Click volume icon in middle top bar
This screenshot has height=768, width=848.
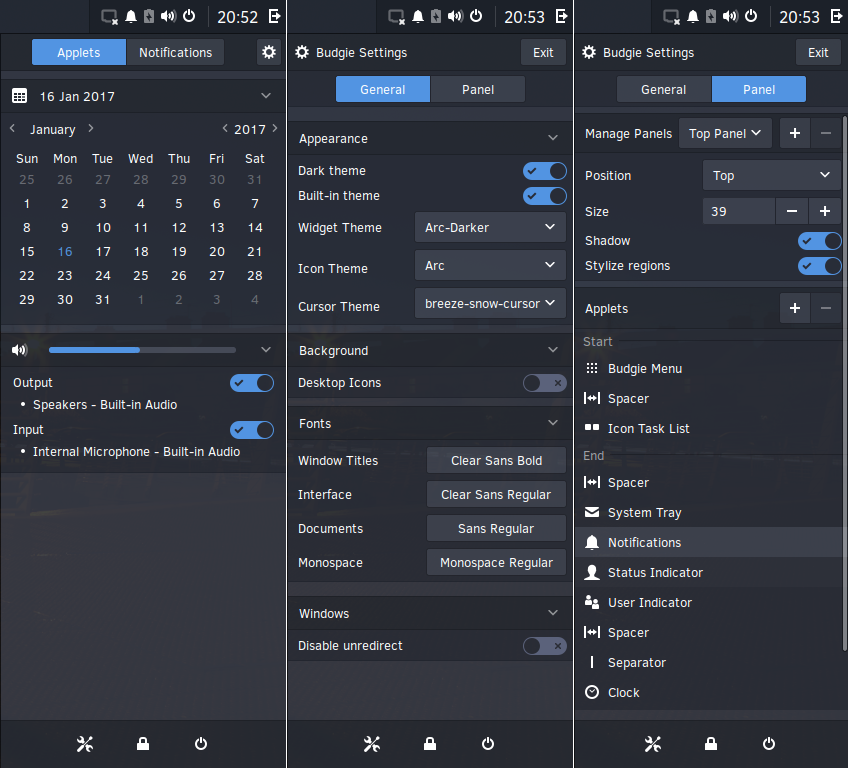(x=455, y=16)
